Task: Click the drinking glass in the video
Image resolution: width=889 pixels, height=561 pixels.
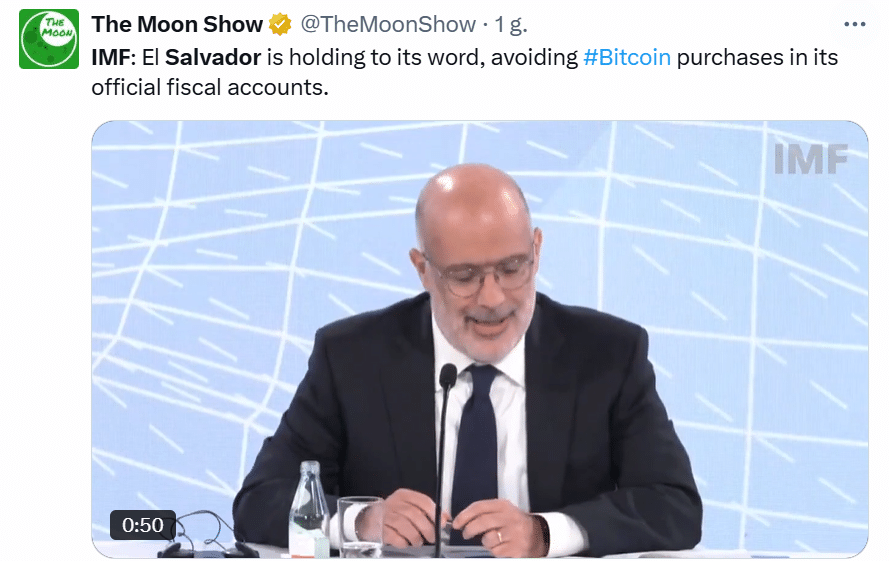Action: pos(361,525)
